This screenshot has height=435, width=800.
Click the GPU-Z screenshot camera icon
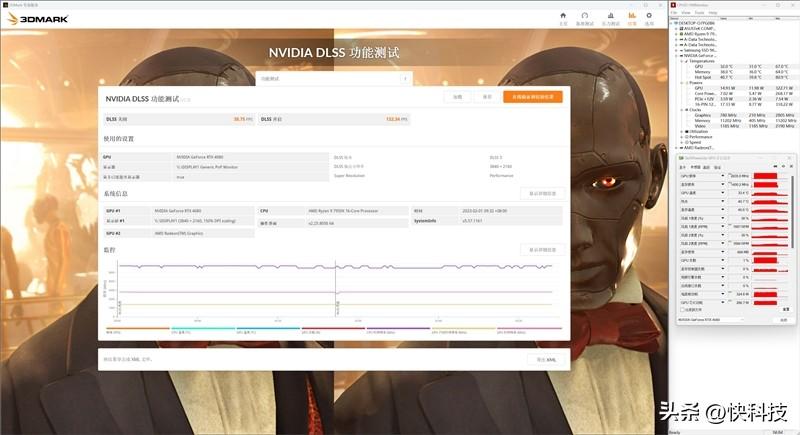coord(776,165)
